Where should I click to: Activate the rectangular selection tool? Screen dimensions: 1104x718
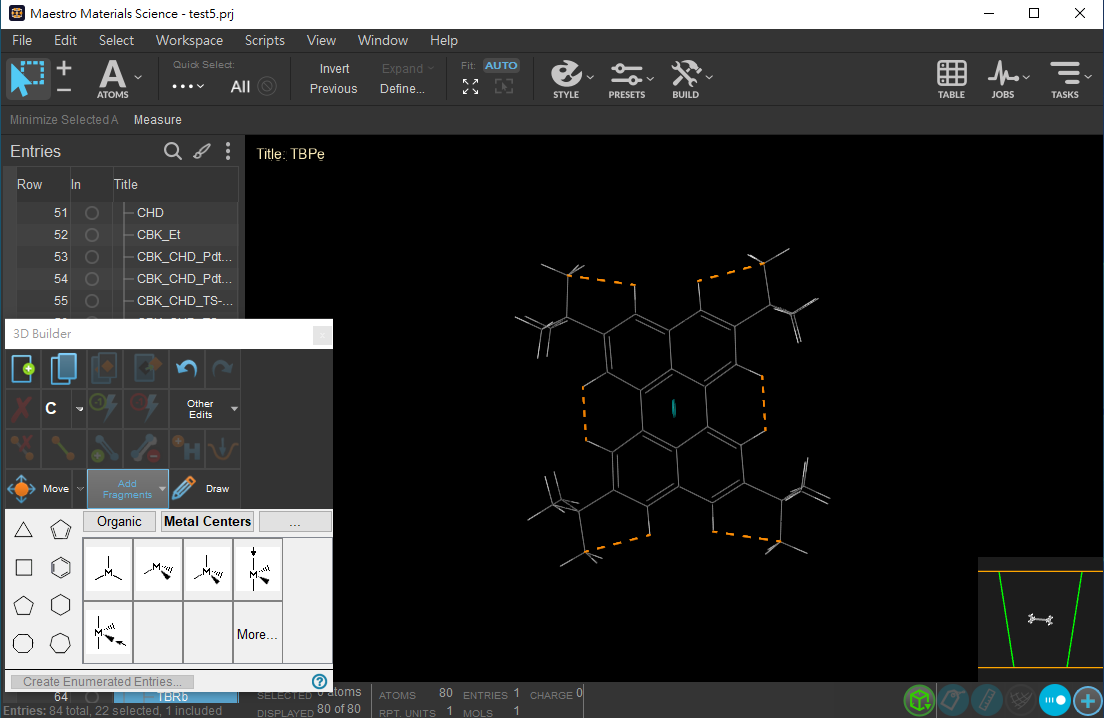point(28,78)
